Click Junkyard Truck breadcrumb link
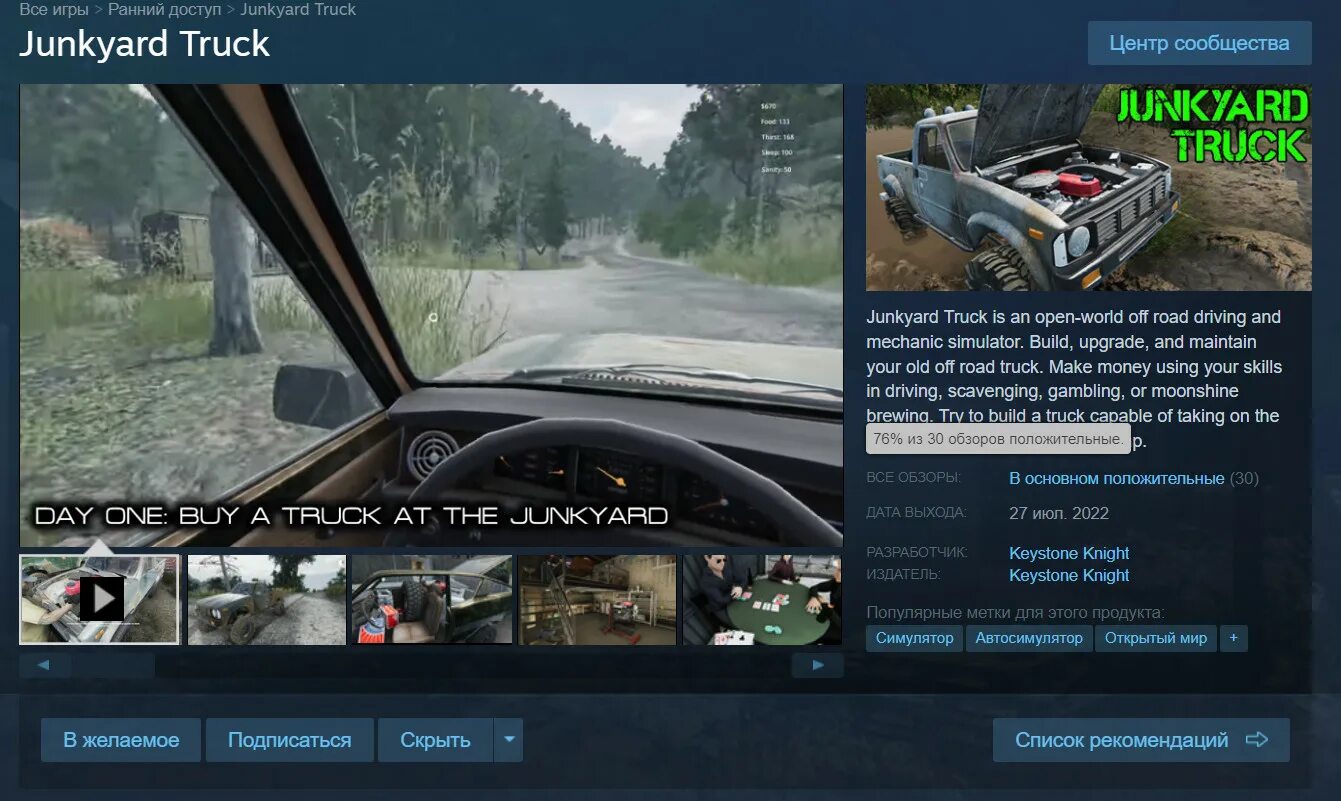The height and width of the screenshot is (801, 1341). [x=298, y=10]
